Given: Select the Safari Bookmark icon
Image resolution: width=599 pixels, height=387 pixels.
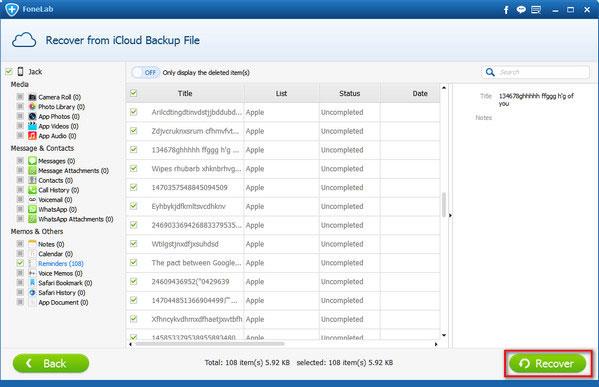Looking at the screenshot, I should coord(32,283).
